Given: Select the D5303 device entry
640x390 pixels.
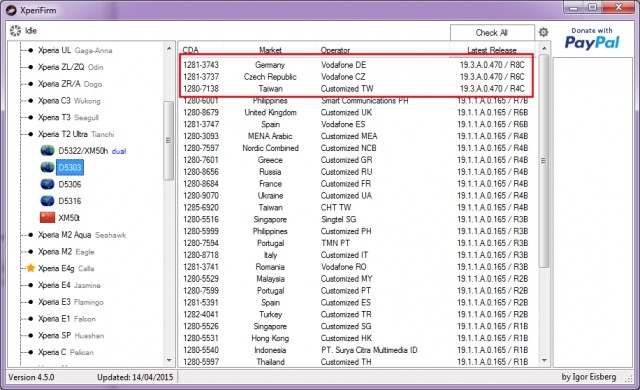Looking at the screenshot, I should coord(70,168).
